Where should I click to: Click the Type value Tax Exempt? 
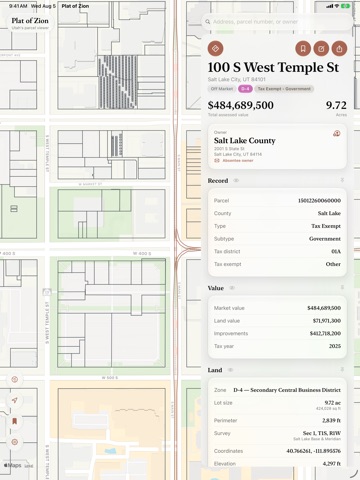click(326, 226)
